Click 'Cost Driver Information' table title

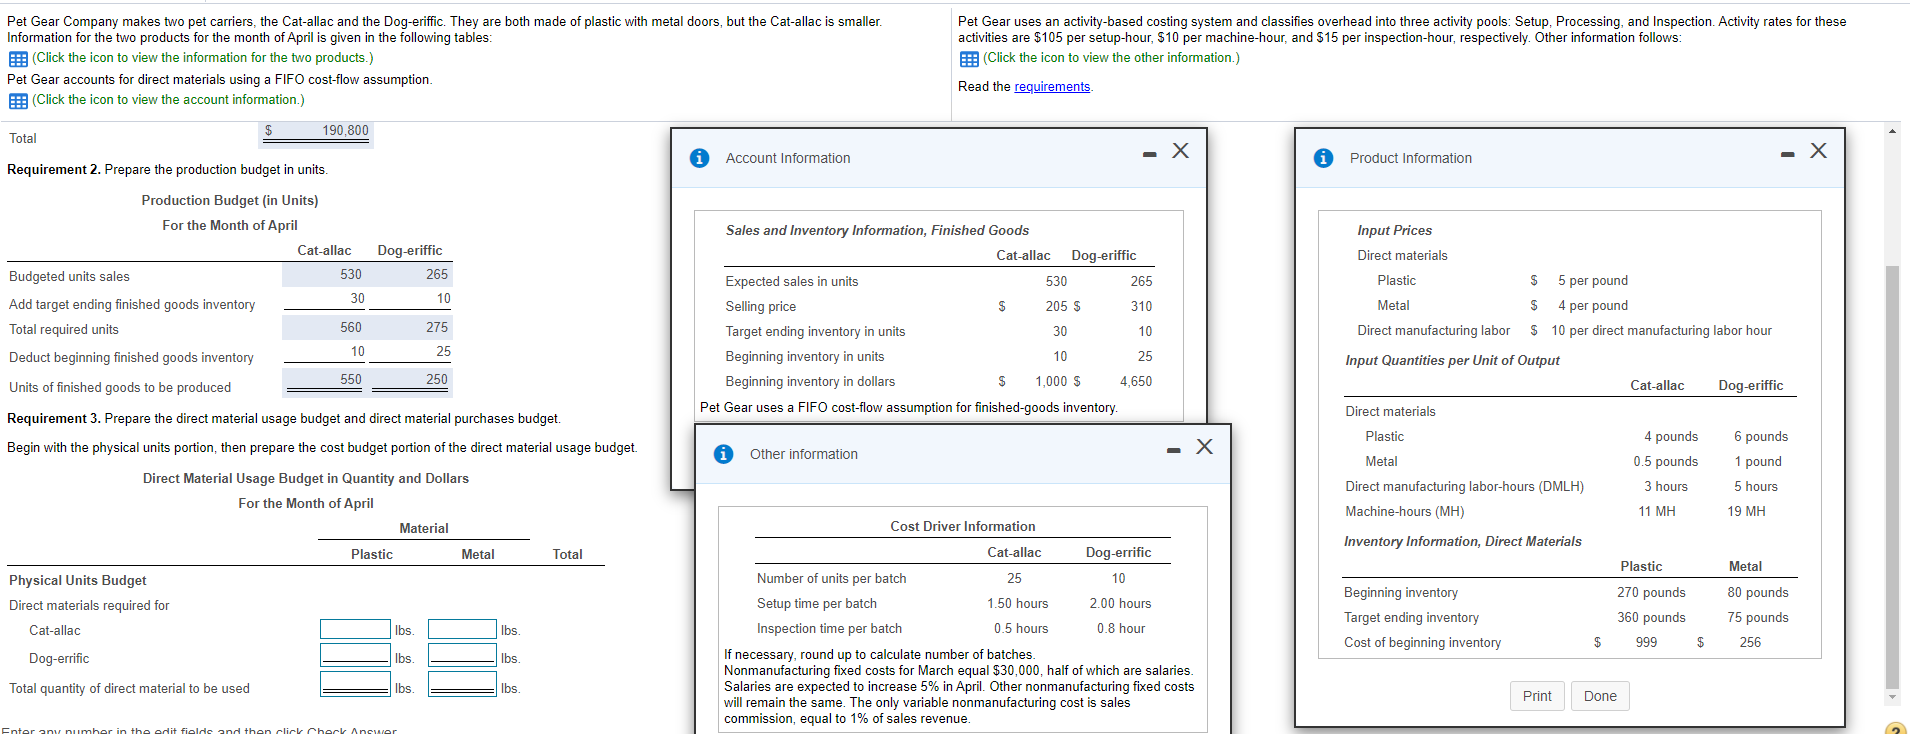(x=963, y=527)
